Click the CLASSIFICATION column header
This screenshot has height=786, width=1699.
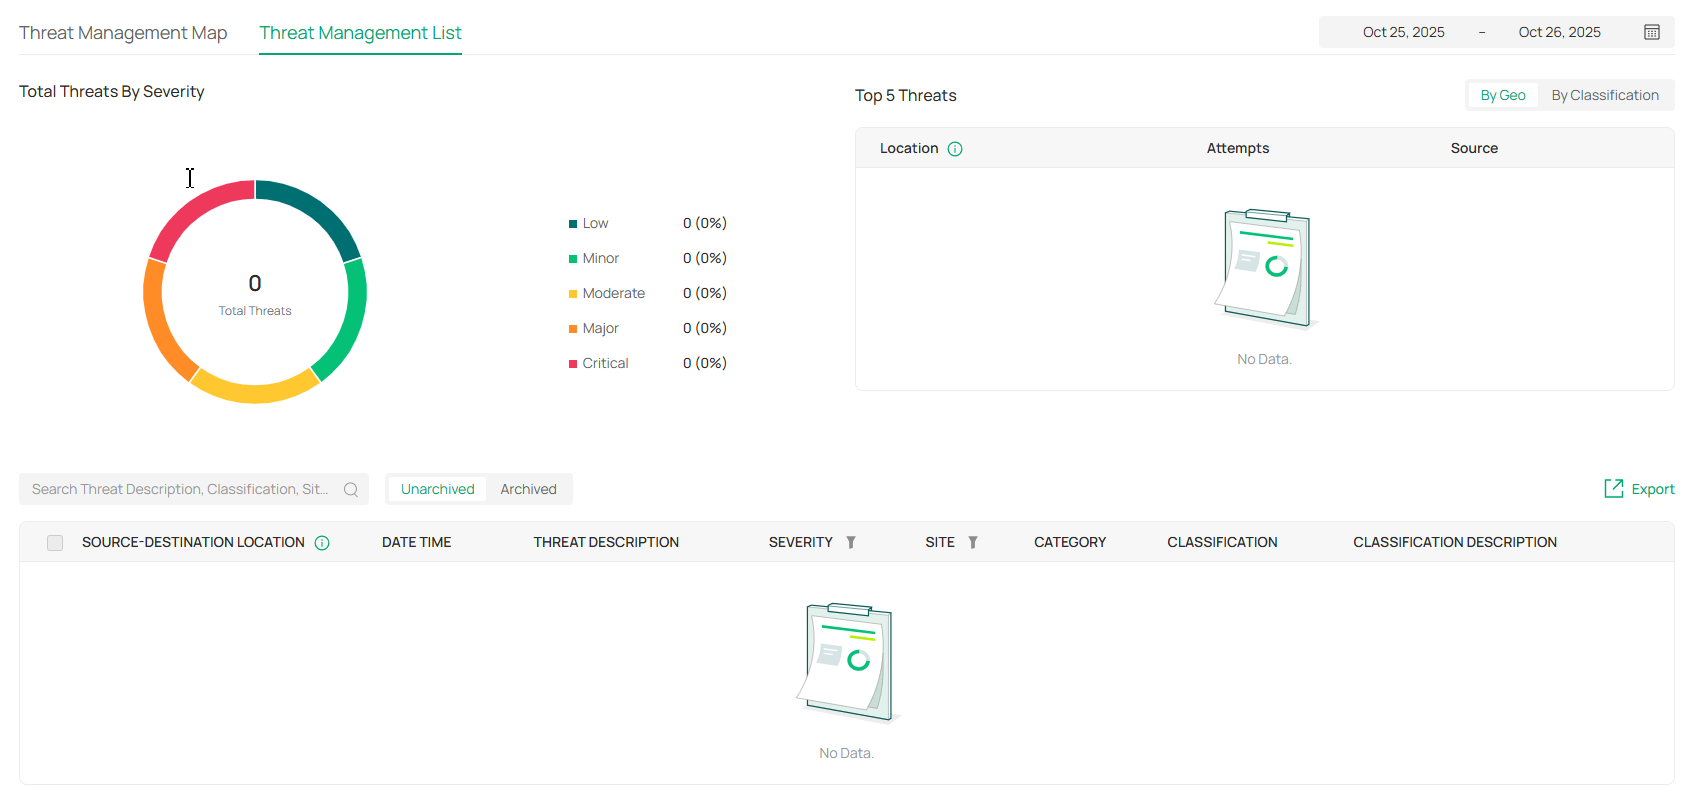click(x=1222, y=542)
